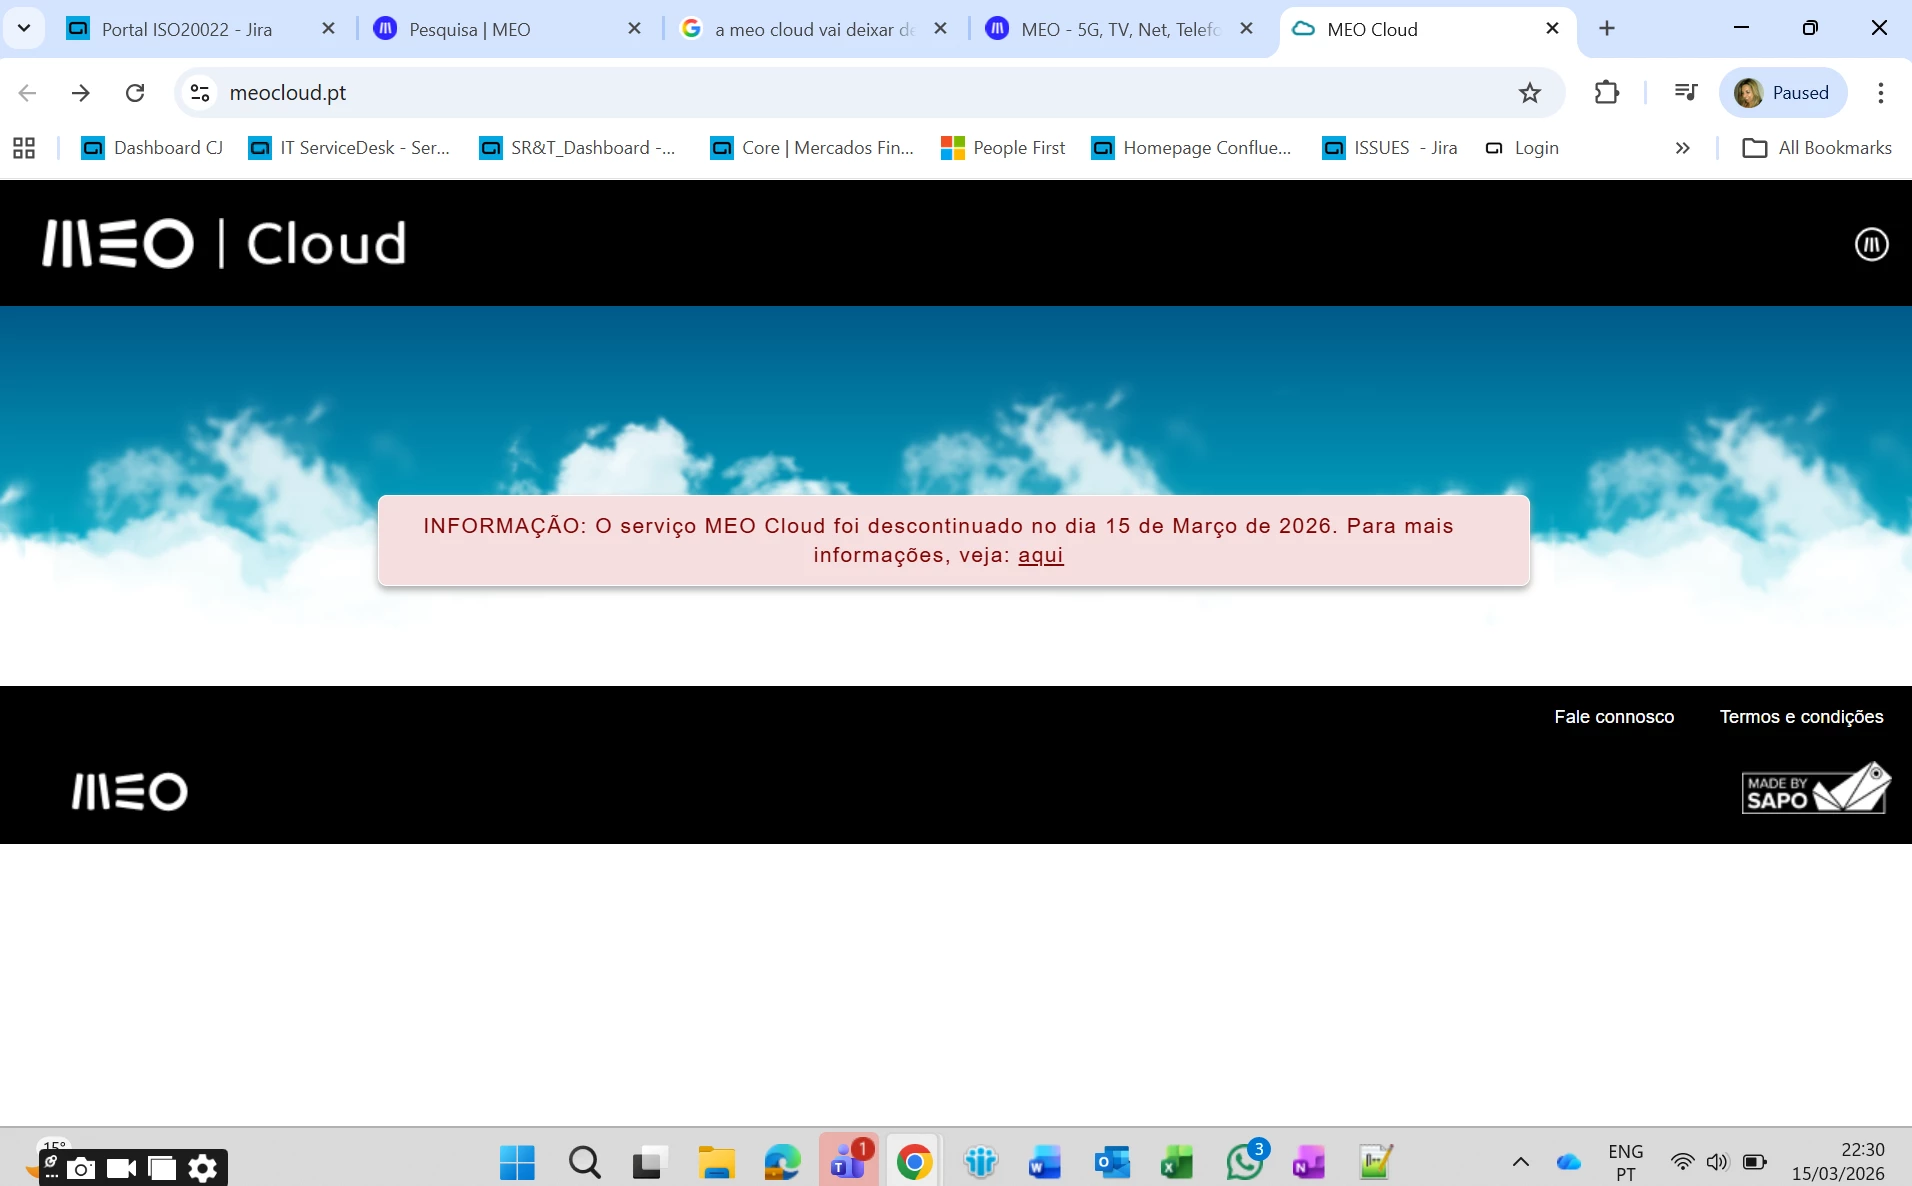This screenshot has width=1912, height=1186.
Task: Open the Dashboard CJ bookmark
Action: pyautogui.click(x=153, y=148)
